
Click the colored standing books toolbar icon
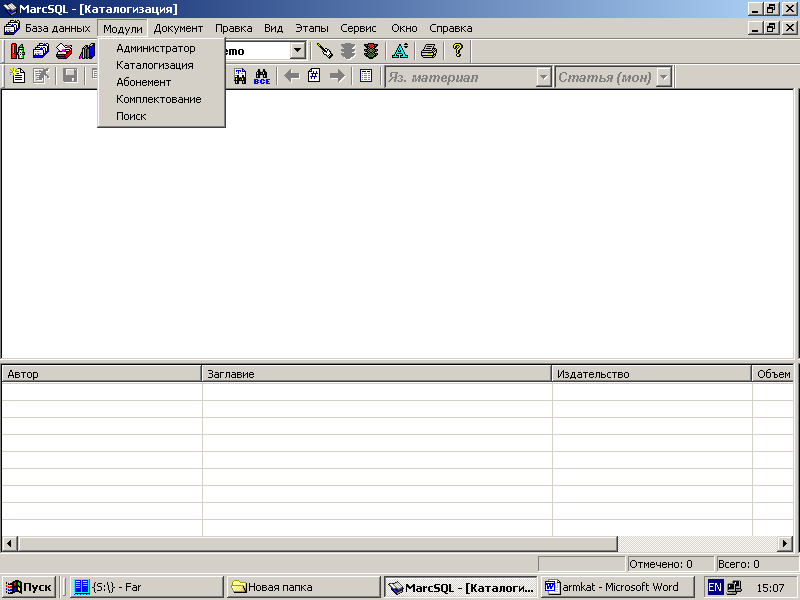pyautogui.click(x=87, y=51)
